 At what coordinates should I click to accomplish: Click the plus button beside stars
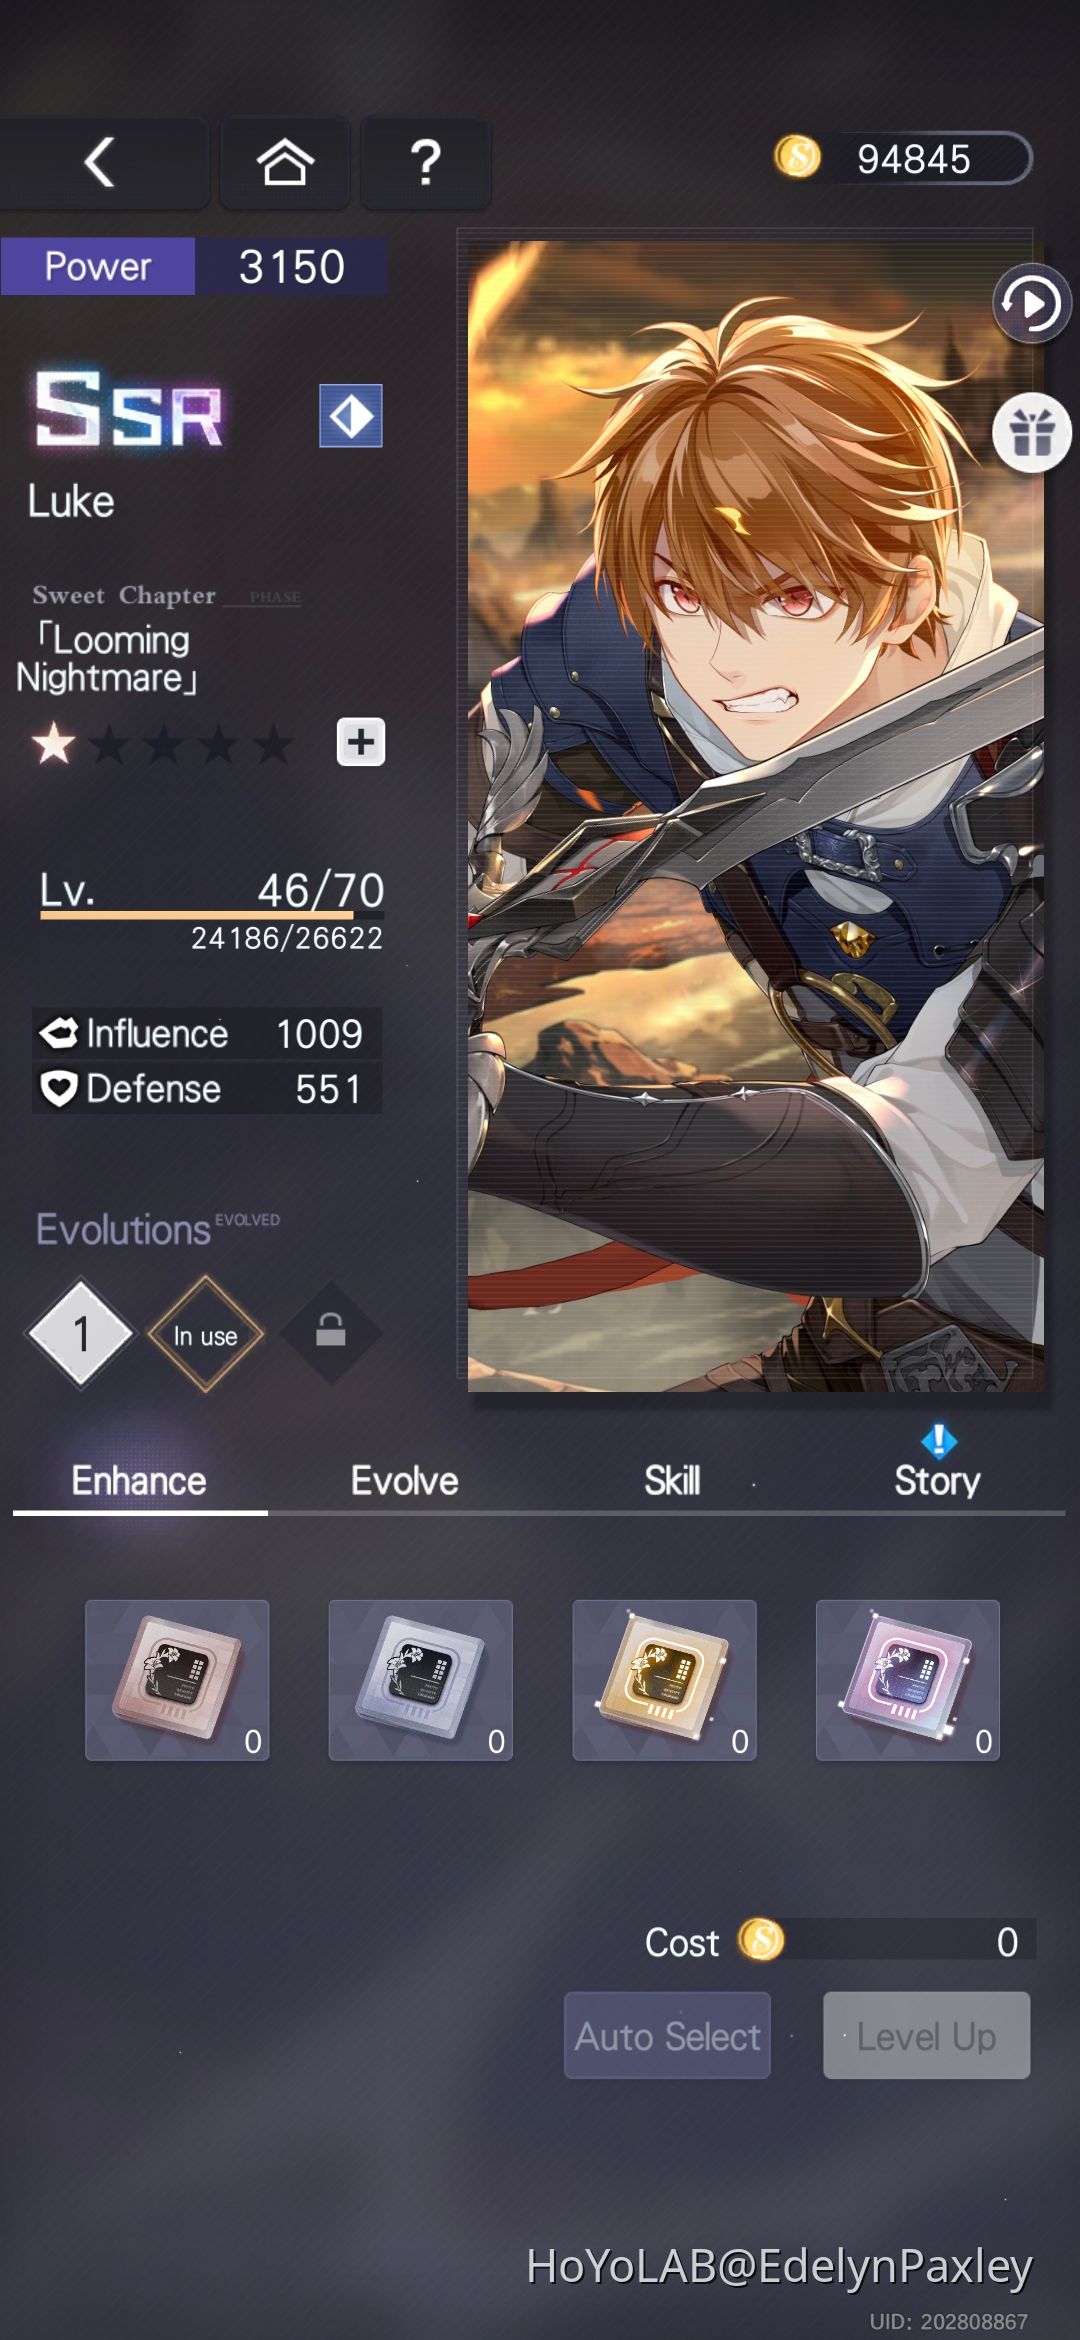(361, 742)
